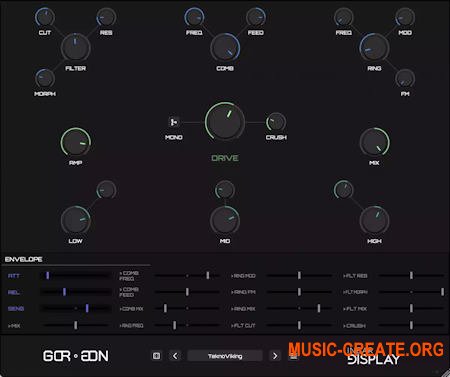Click the SENS label

coord(16,309)
